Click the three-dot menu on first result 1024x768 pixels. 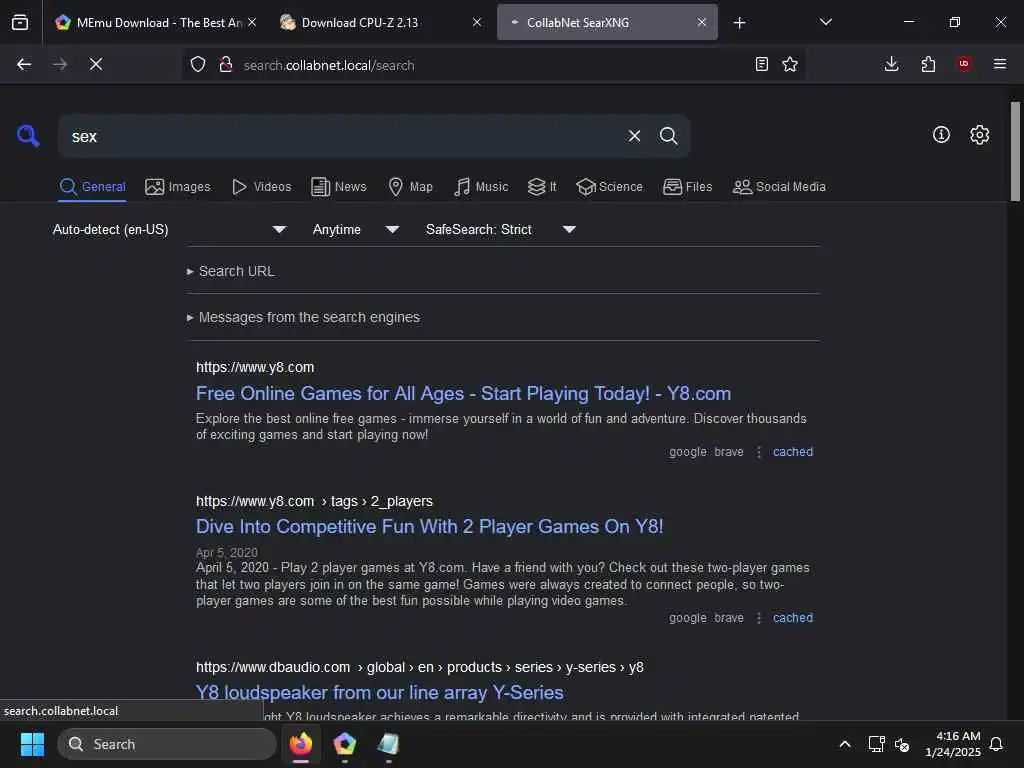(759, 452)
